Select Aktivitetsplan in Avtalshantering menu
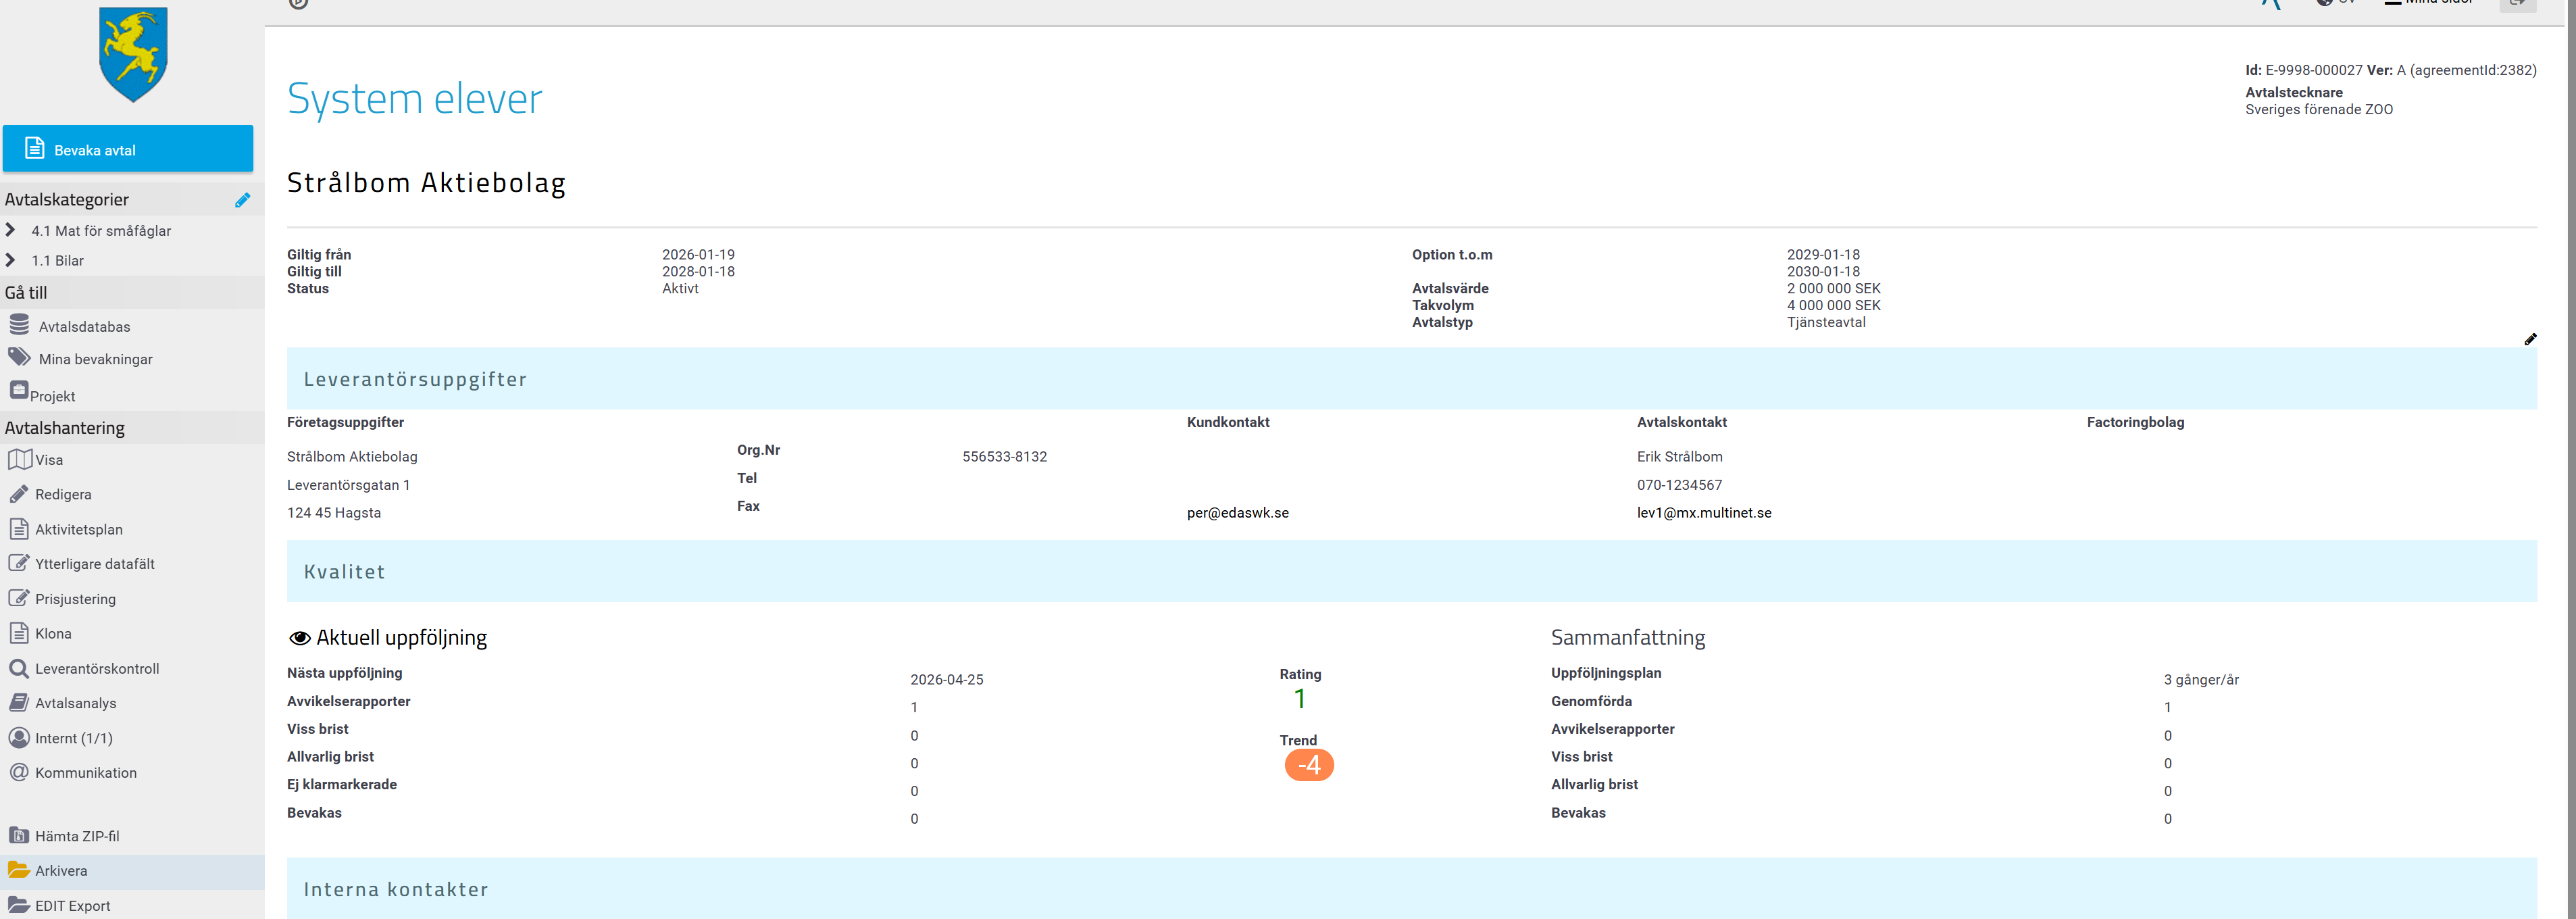 pyautogui.click(x=79, y=530)
